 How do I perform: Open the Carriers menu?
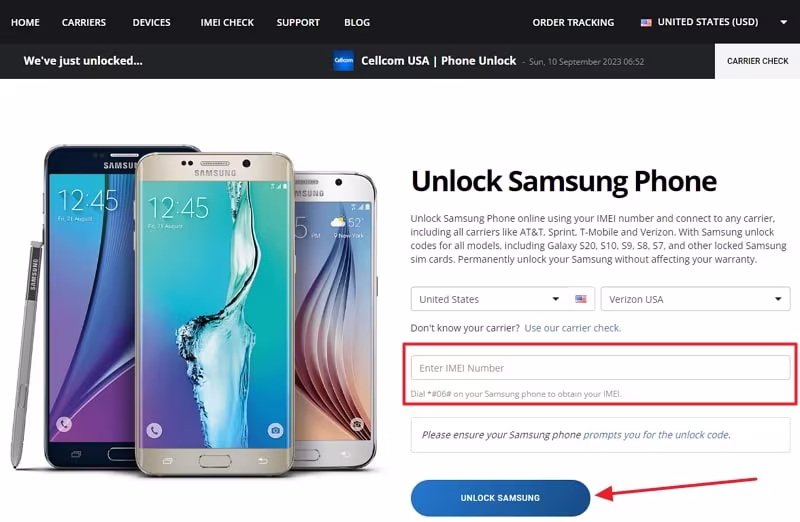(x=84, y=22)
